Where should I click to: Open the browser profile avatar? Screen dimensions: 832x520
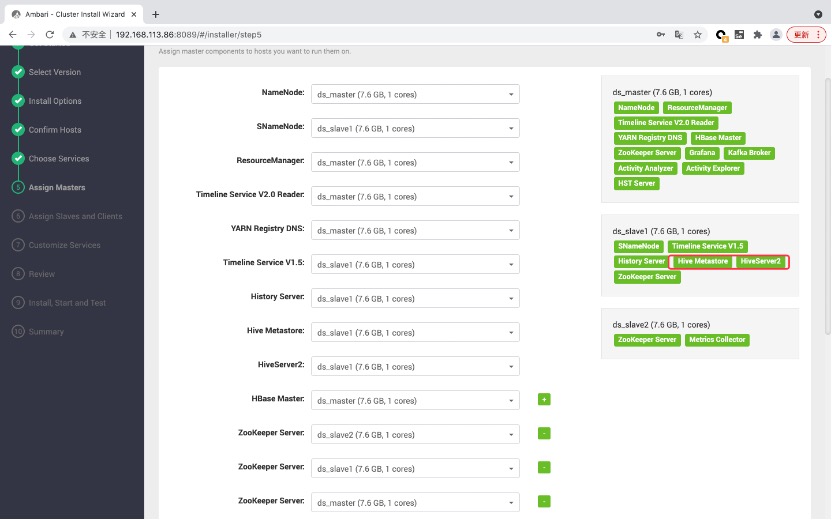pos(776,34)
